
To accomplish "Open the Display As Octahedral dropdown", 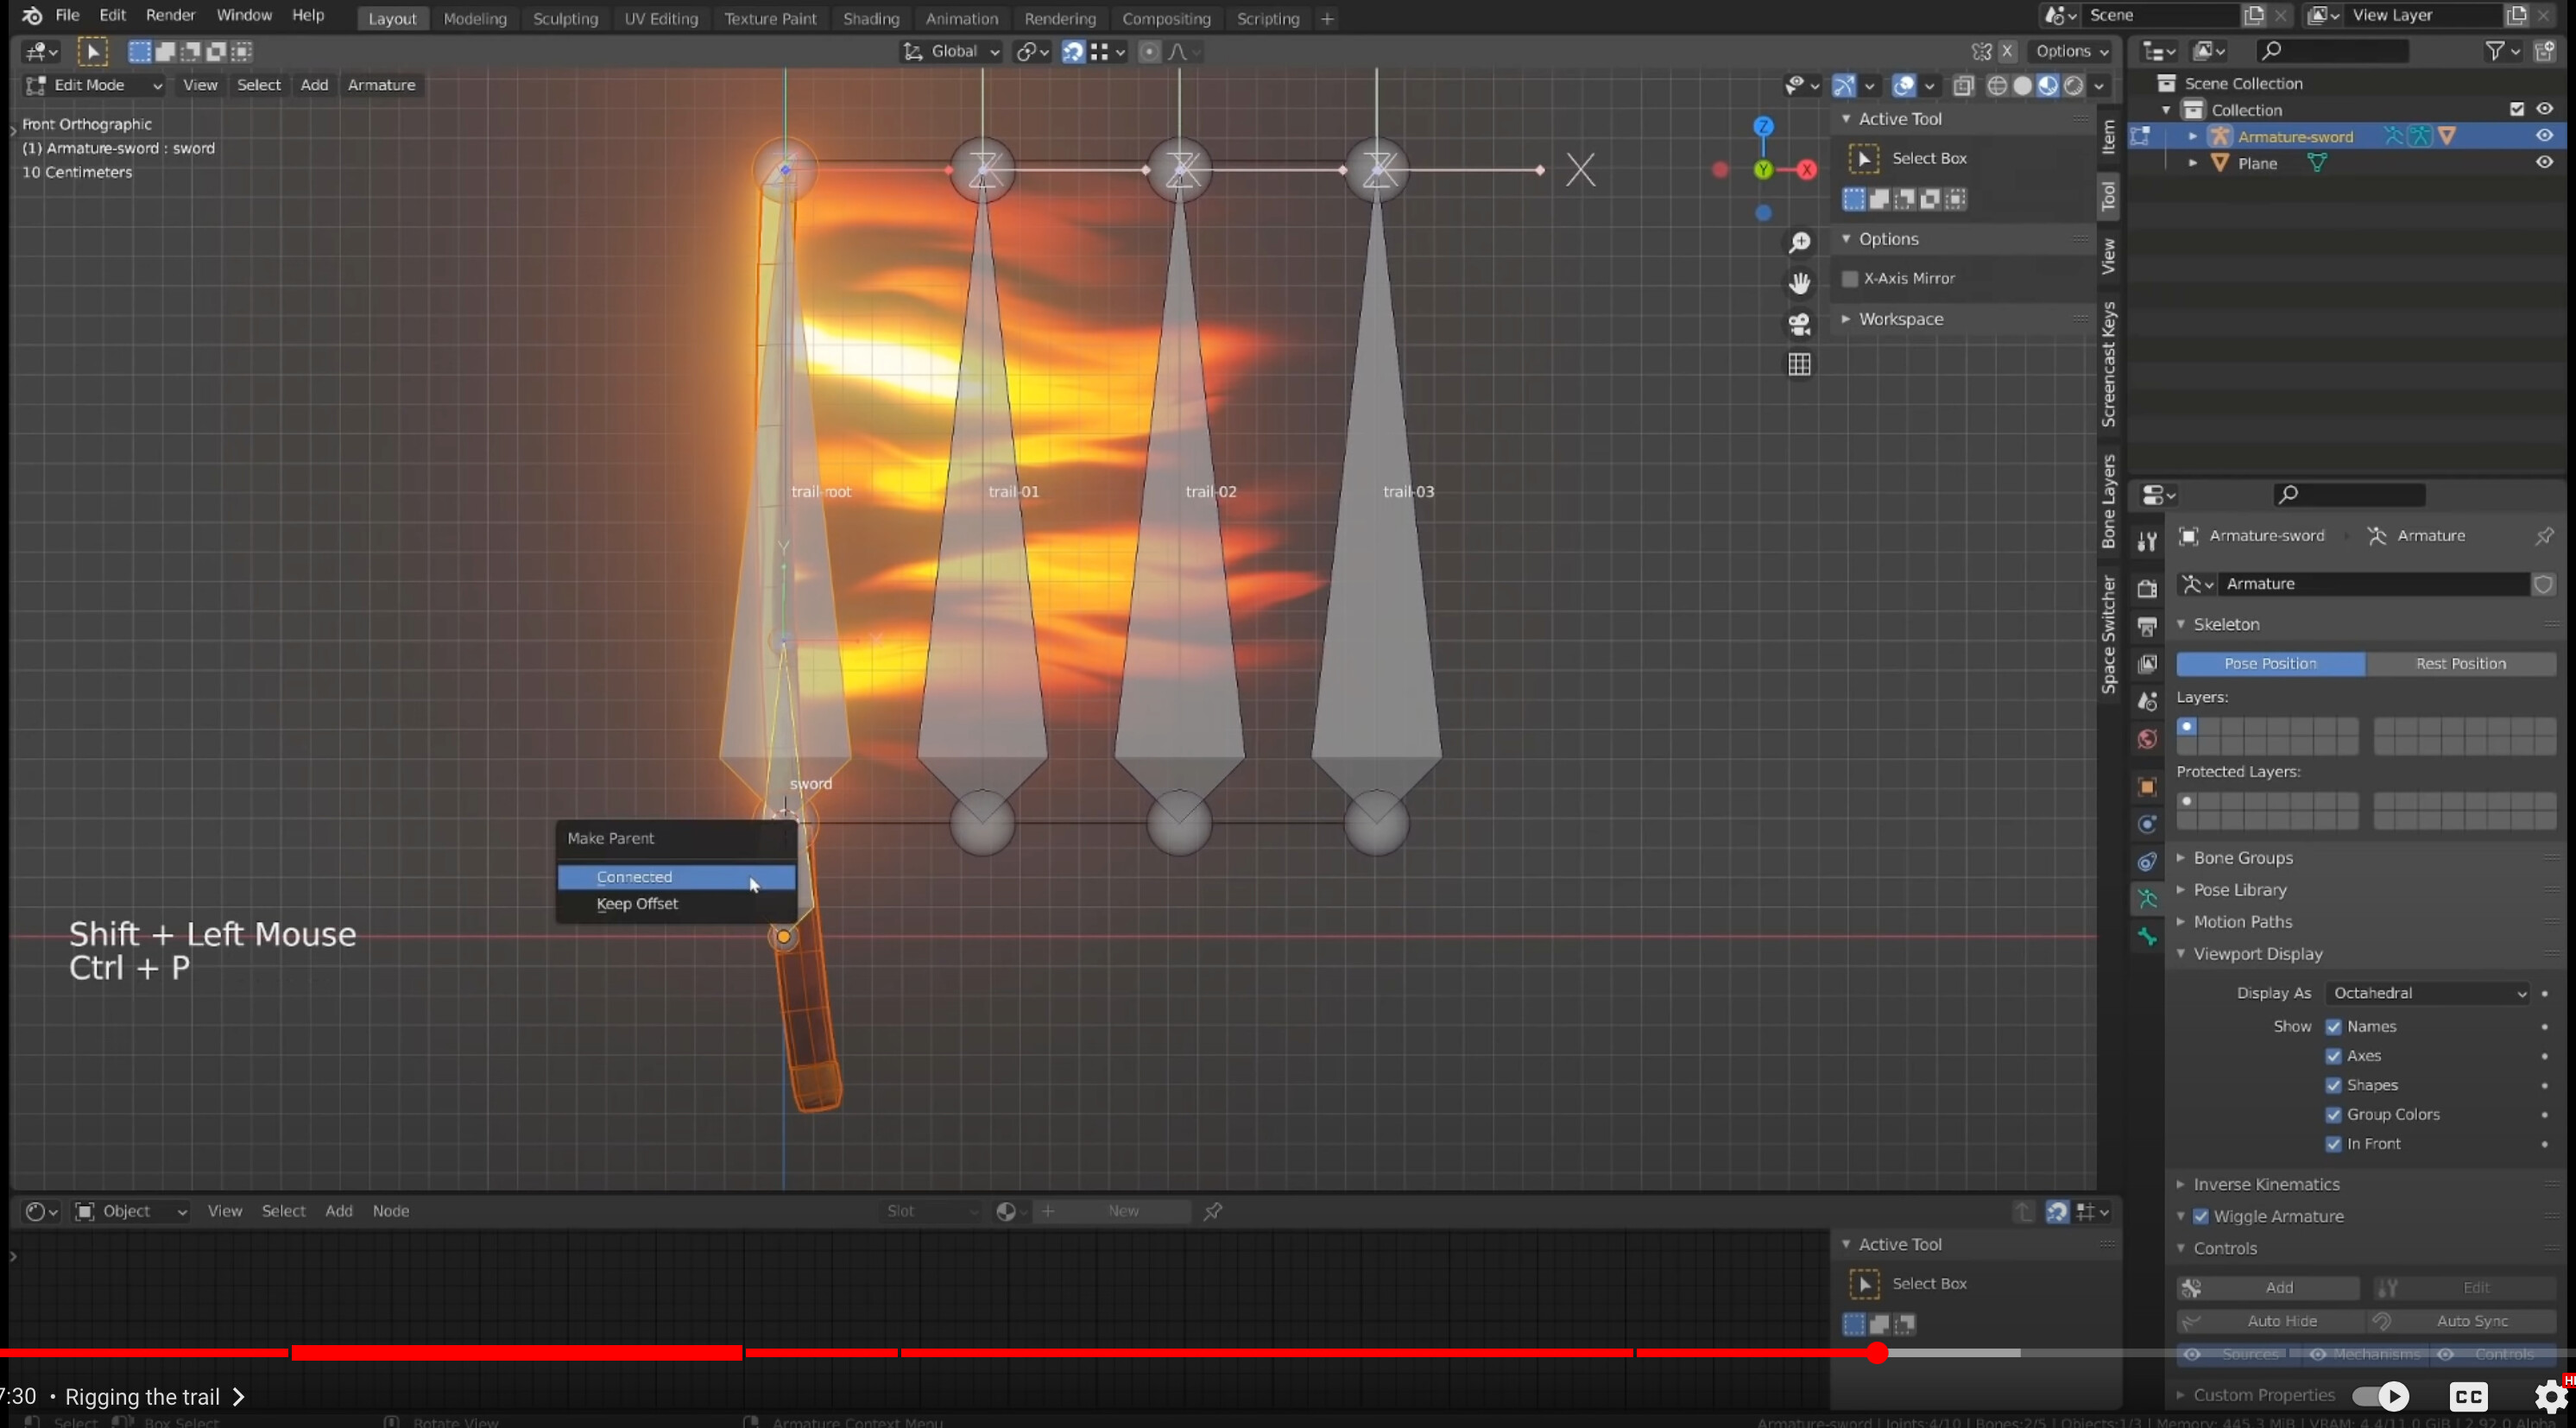I will point(2428,994).
